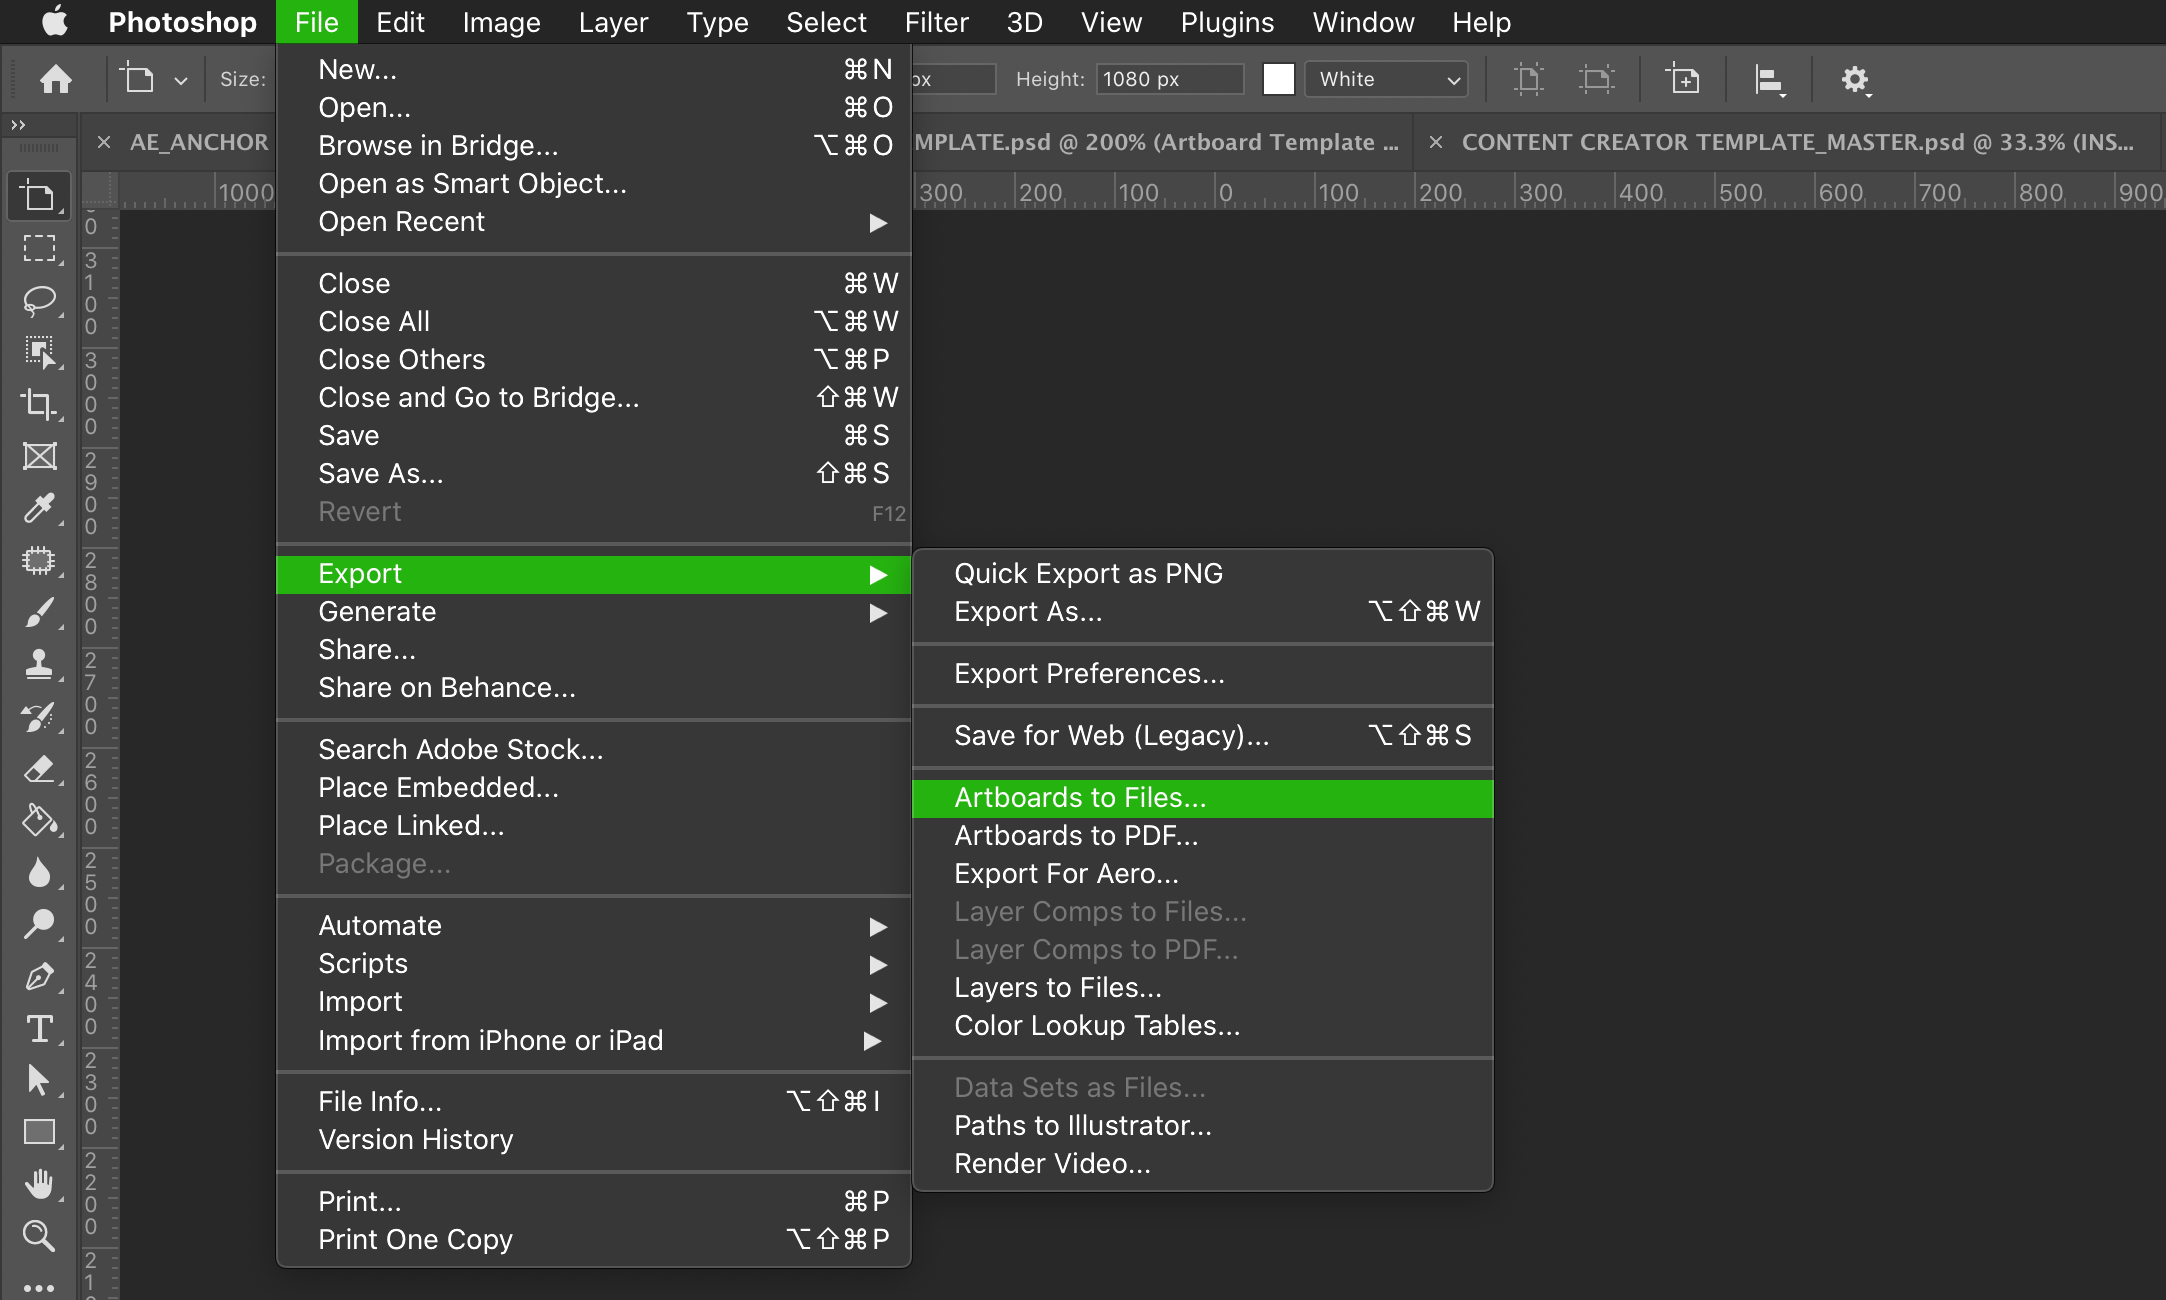Open Export Preferences
Viewport: 2166px width, 1300px height.
[1203, 674]
